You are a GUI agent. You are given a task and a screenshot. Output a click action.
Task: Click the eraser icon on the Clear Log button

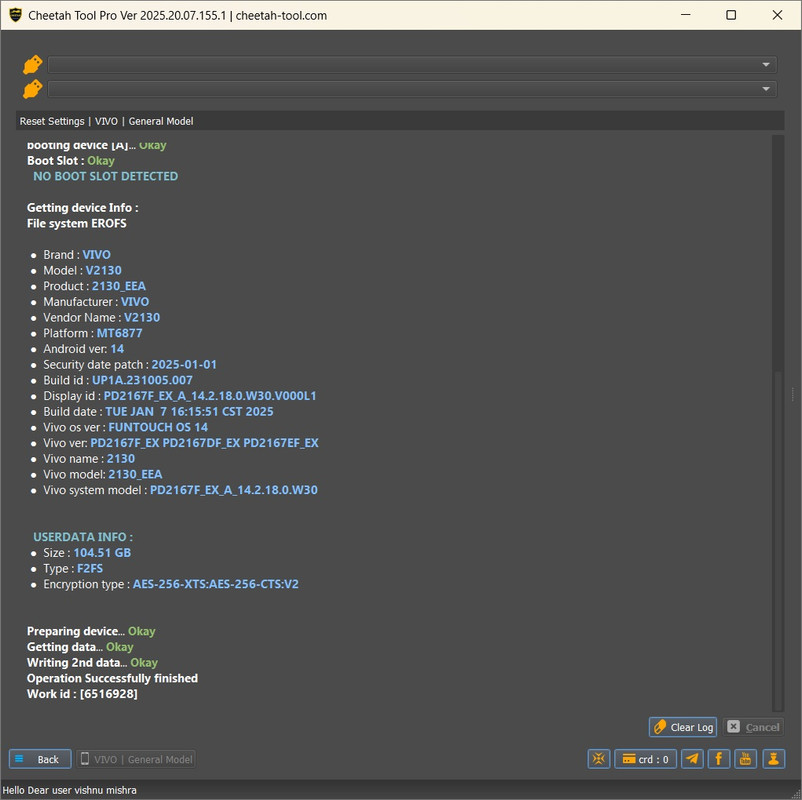coord(660,727)
